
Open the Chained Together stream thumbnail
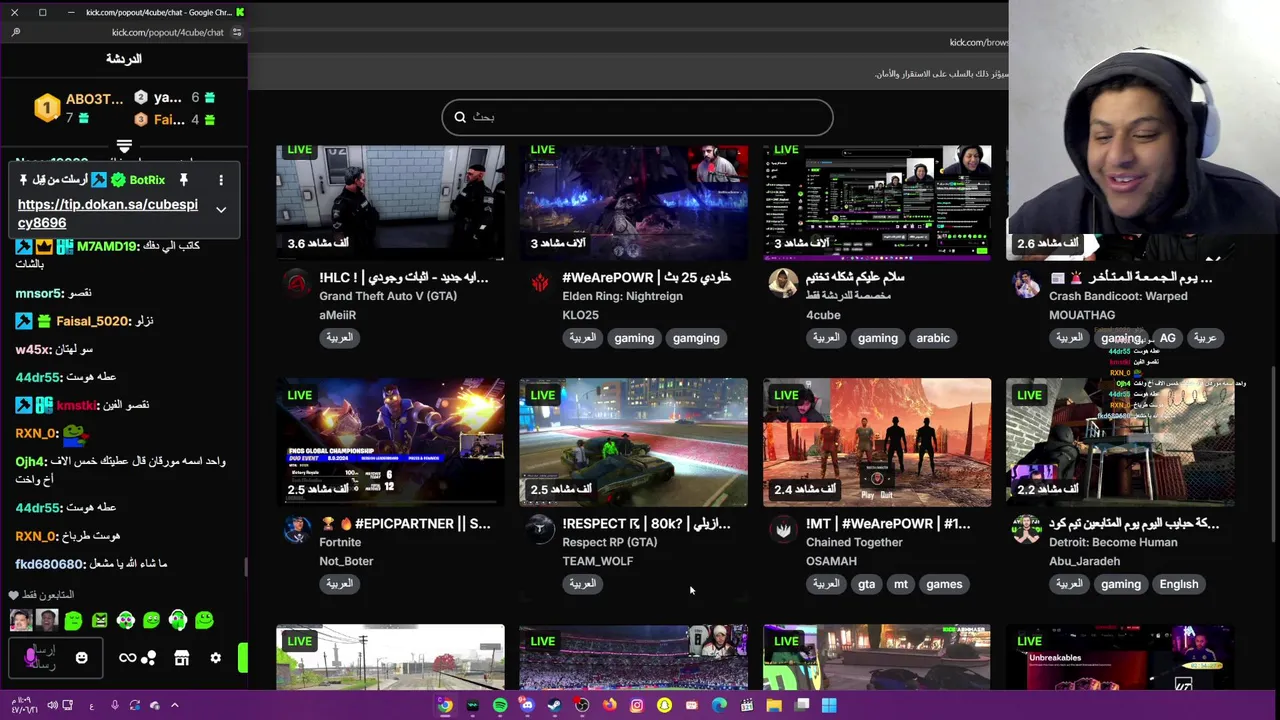point(877,442)
